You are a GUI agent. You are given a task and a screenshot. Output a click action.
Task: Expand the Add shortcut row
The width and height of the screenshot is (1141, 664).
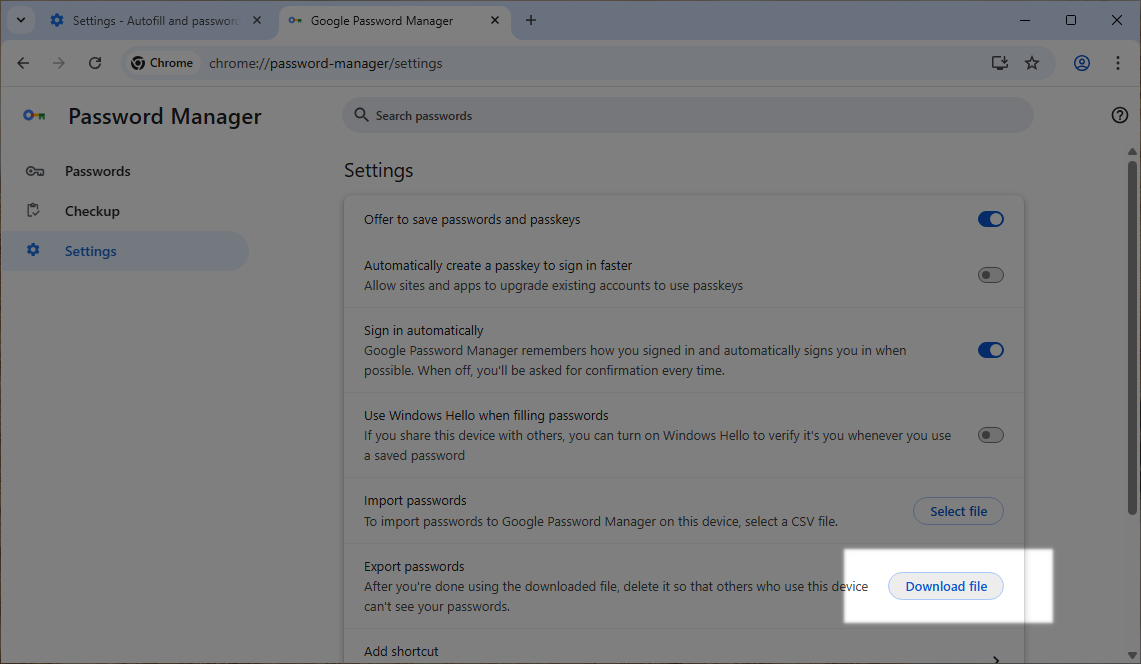click(994, 656)
